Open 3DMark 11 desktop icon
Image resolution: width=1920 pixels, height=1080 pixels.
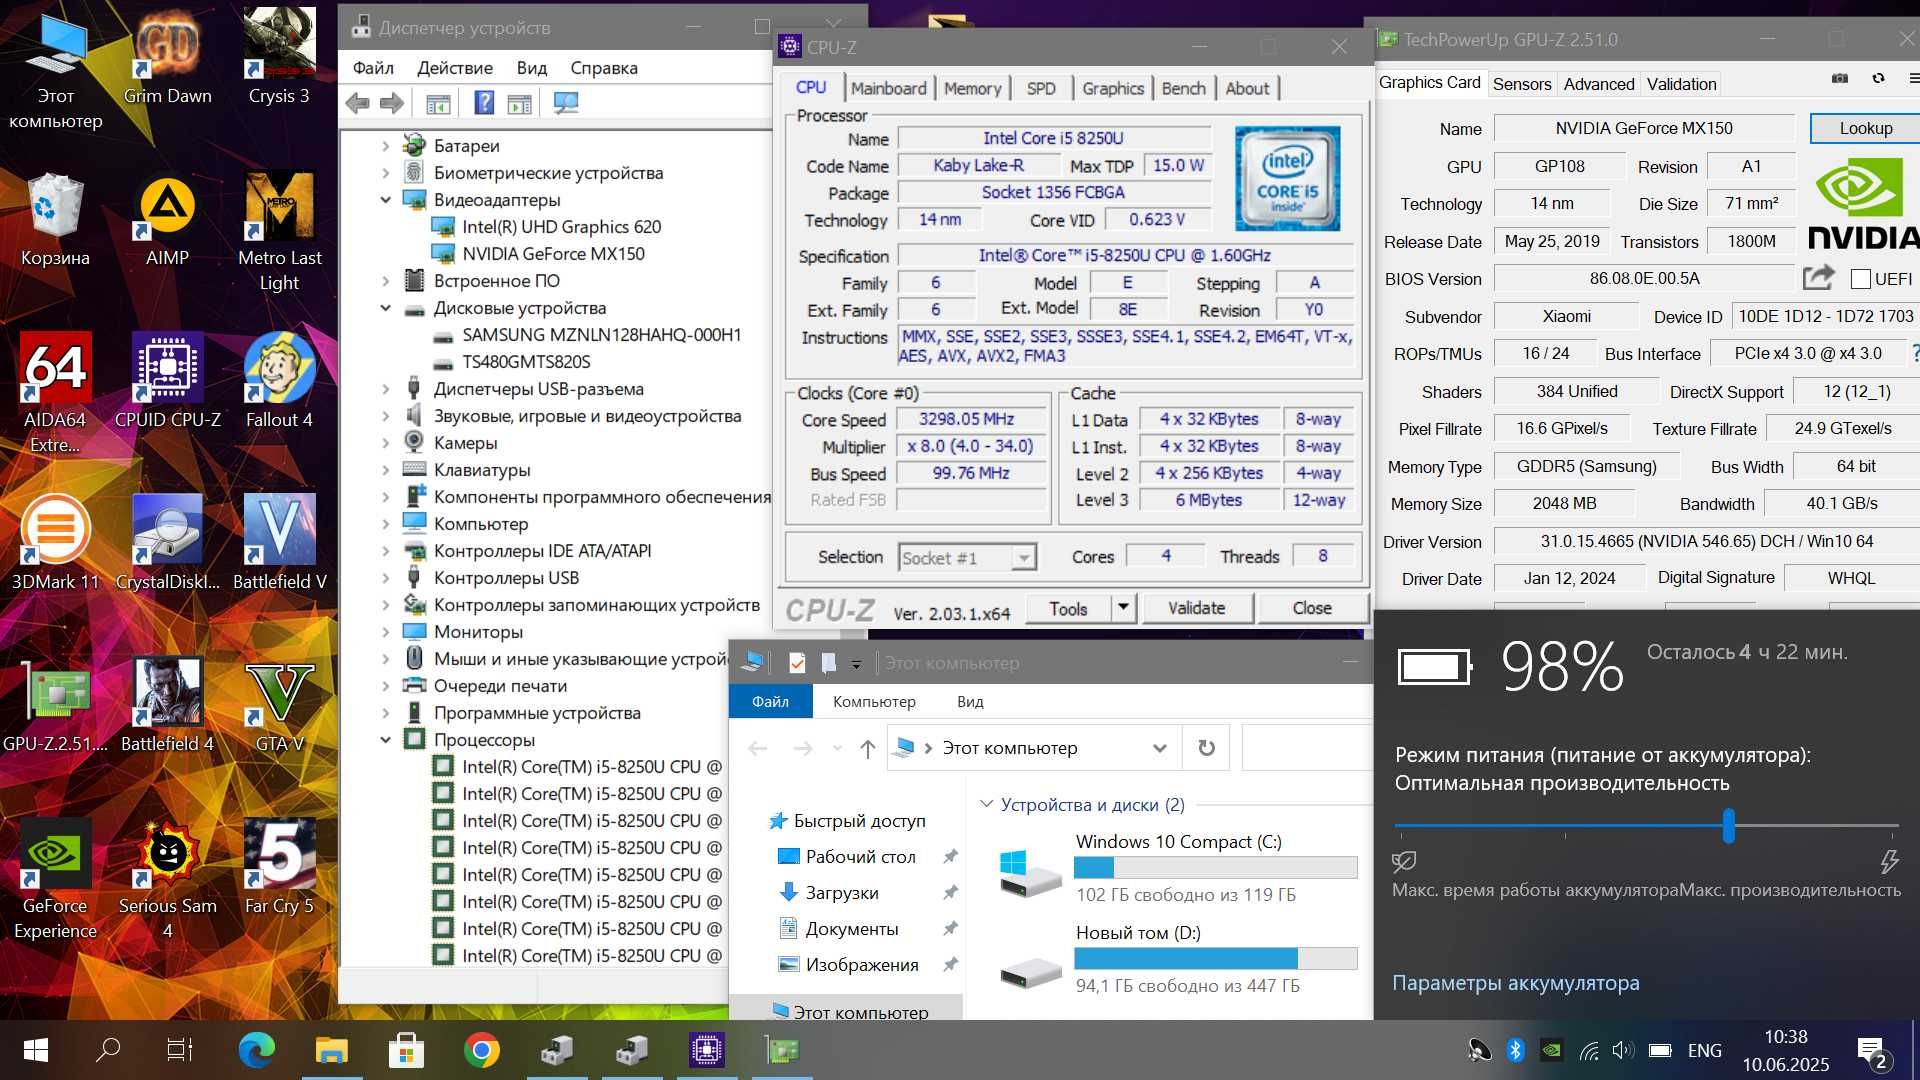[55, 543]
